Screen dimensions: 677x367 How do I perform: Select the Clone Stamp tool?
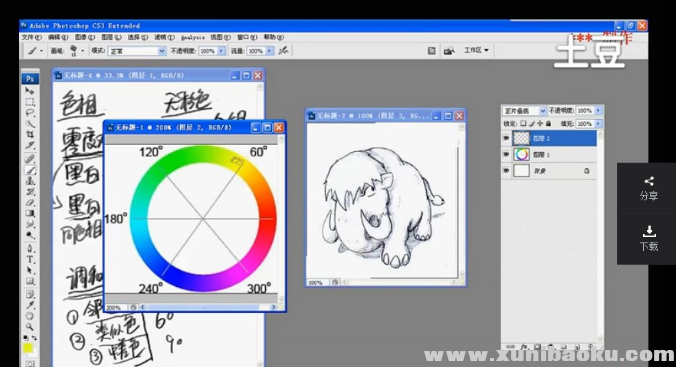click(30, 180)
